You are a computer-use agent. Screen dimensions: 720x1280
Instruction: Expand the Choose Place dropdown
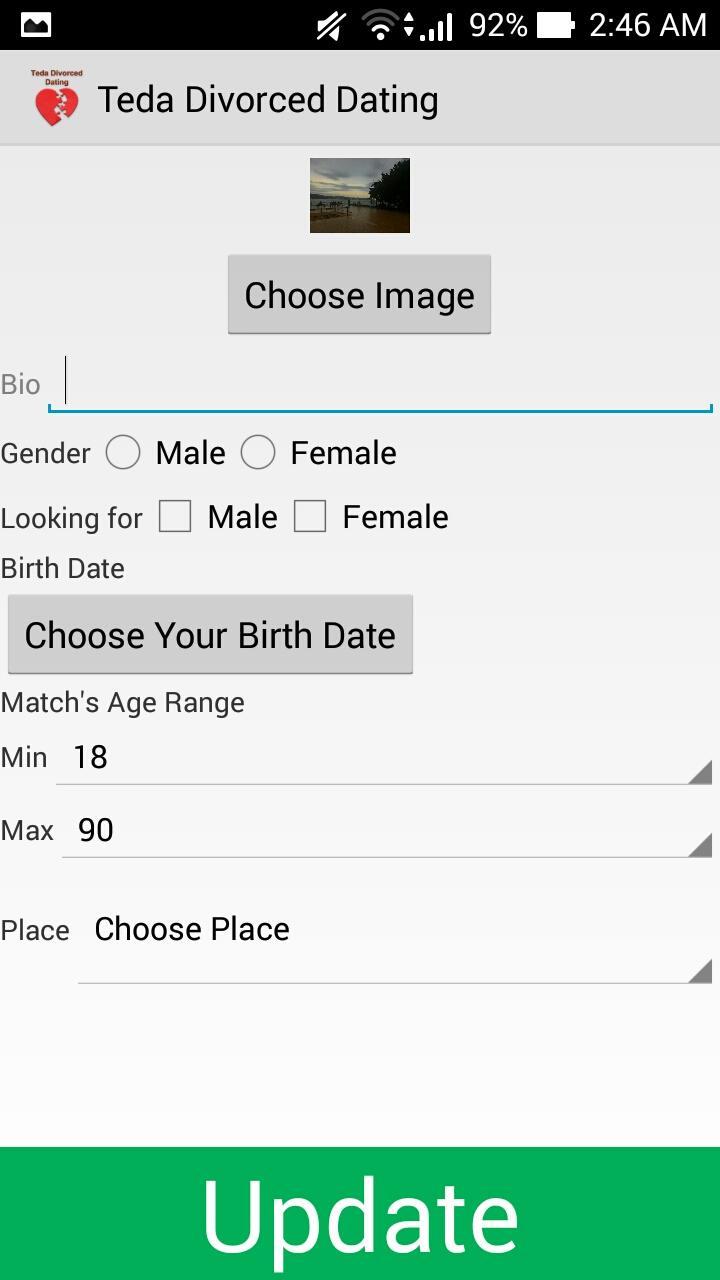pyautogui.click(x=395, y=945)
